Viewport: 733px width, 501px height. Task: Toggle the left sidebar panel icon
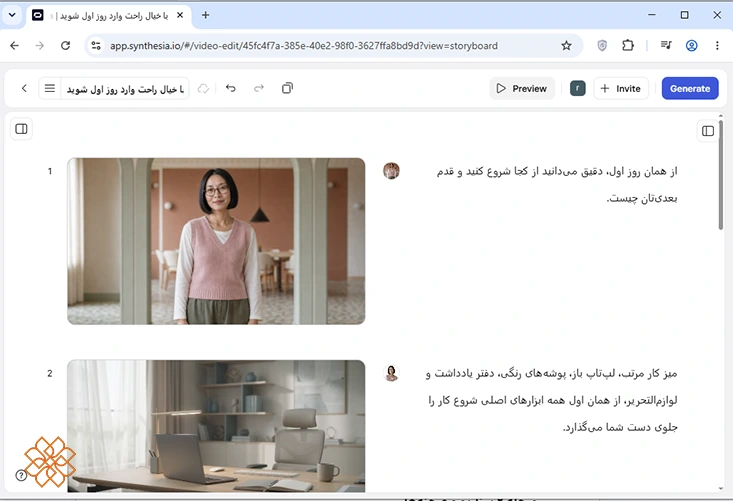coord(21,129)
